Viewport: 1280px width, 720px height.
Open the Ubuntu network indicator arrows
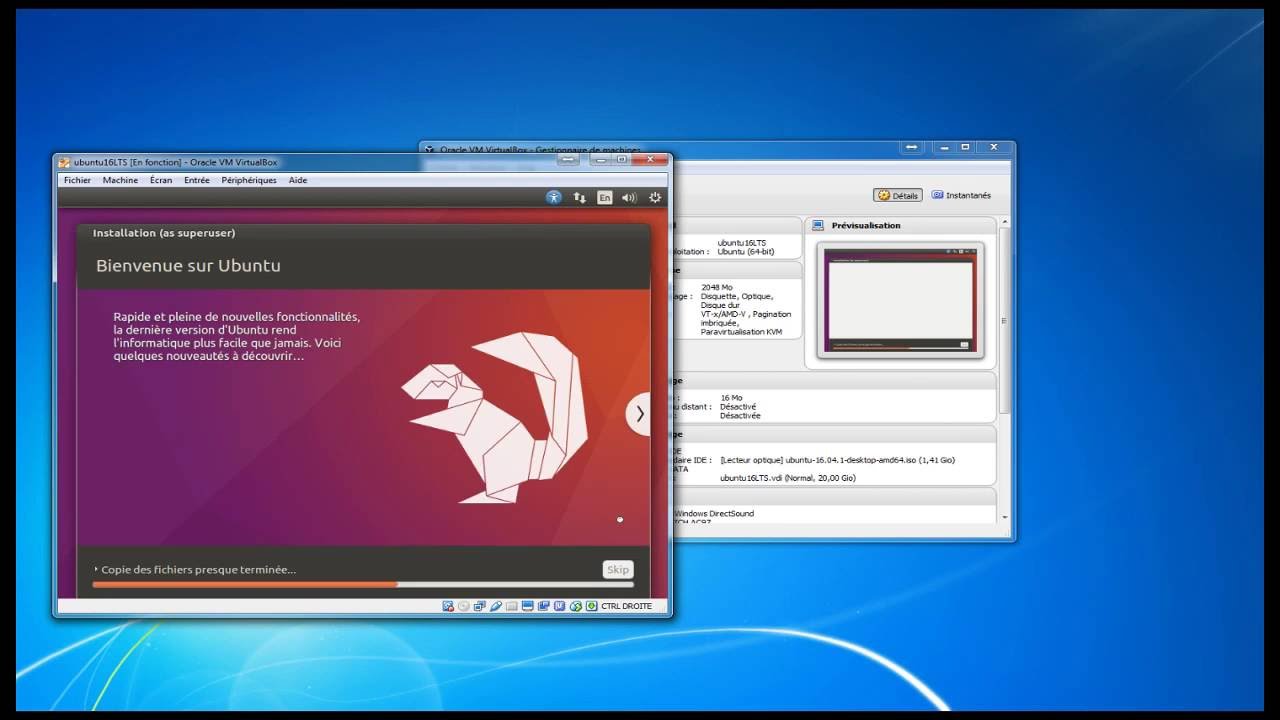(x=579, y=198)
